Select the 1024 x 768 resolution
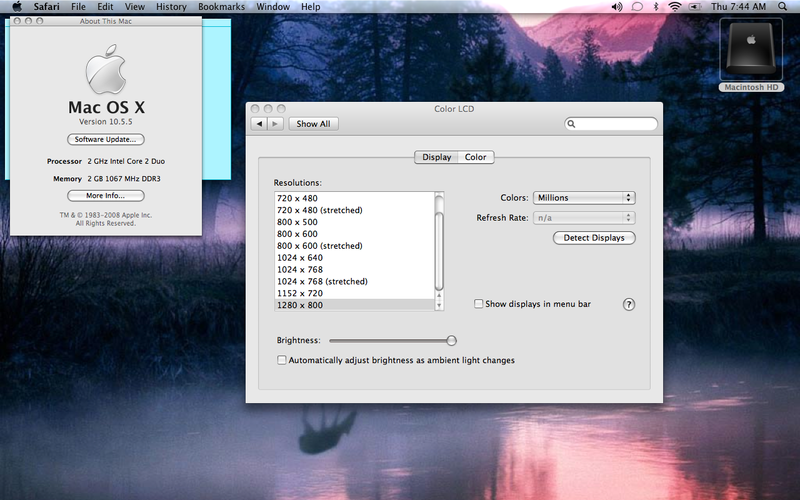Screen dimensions: 800x500 354,269
